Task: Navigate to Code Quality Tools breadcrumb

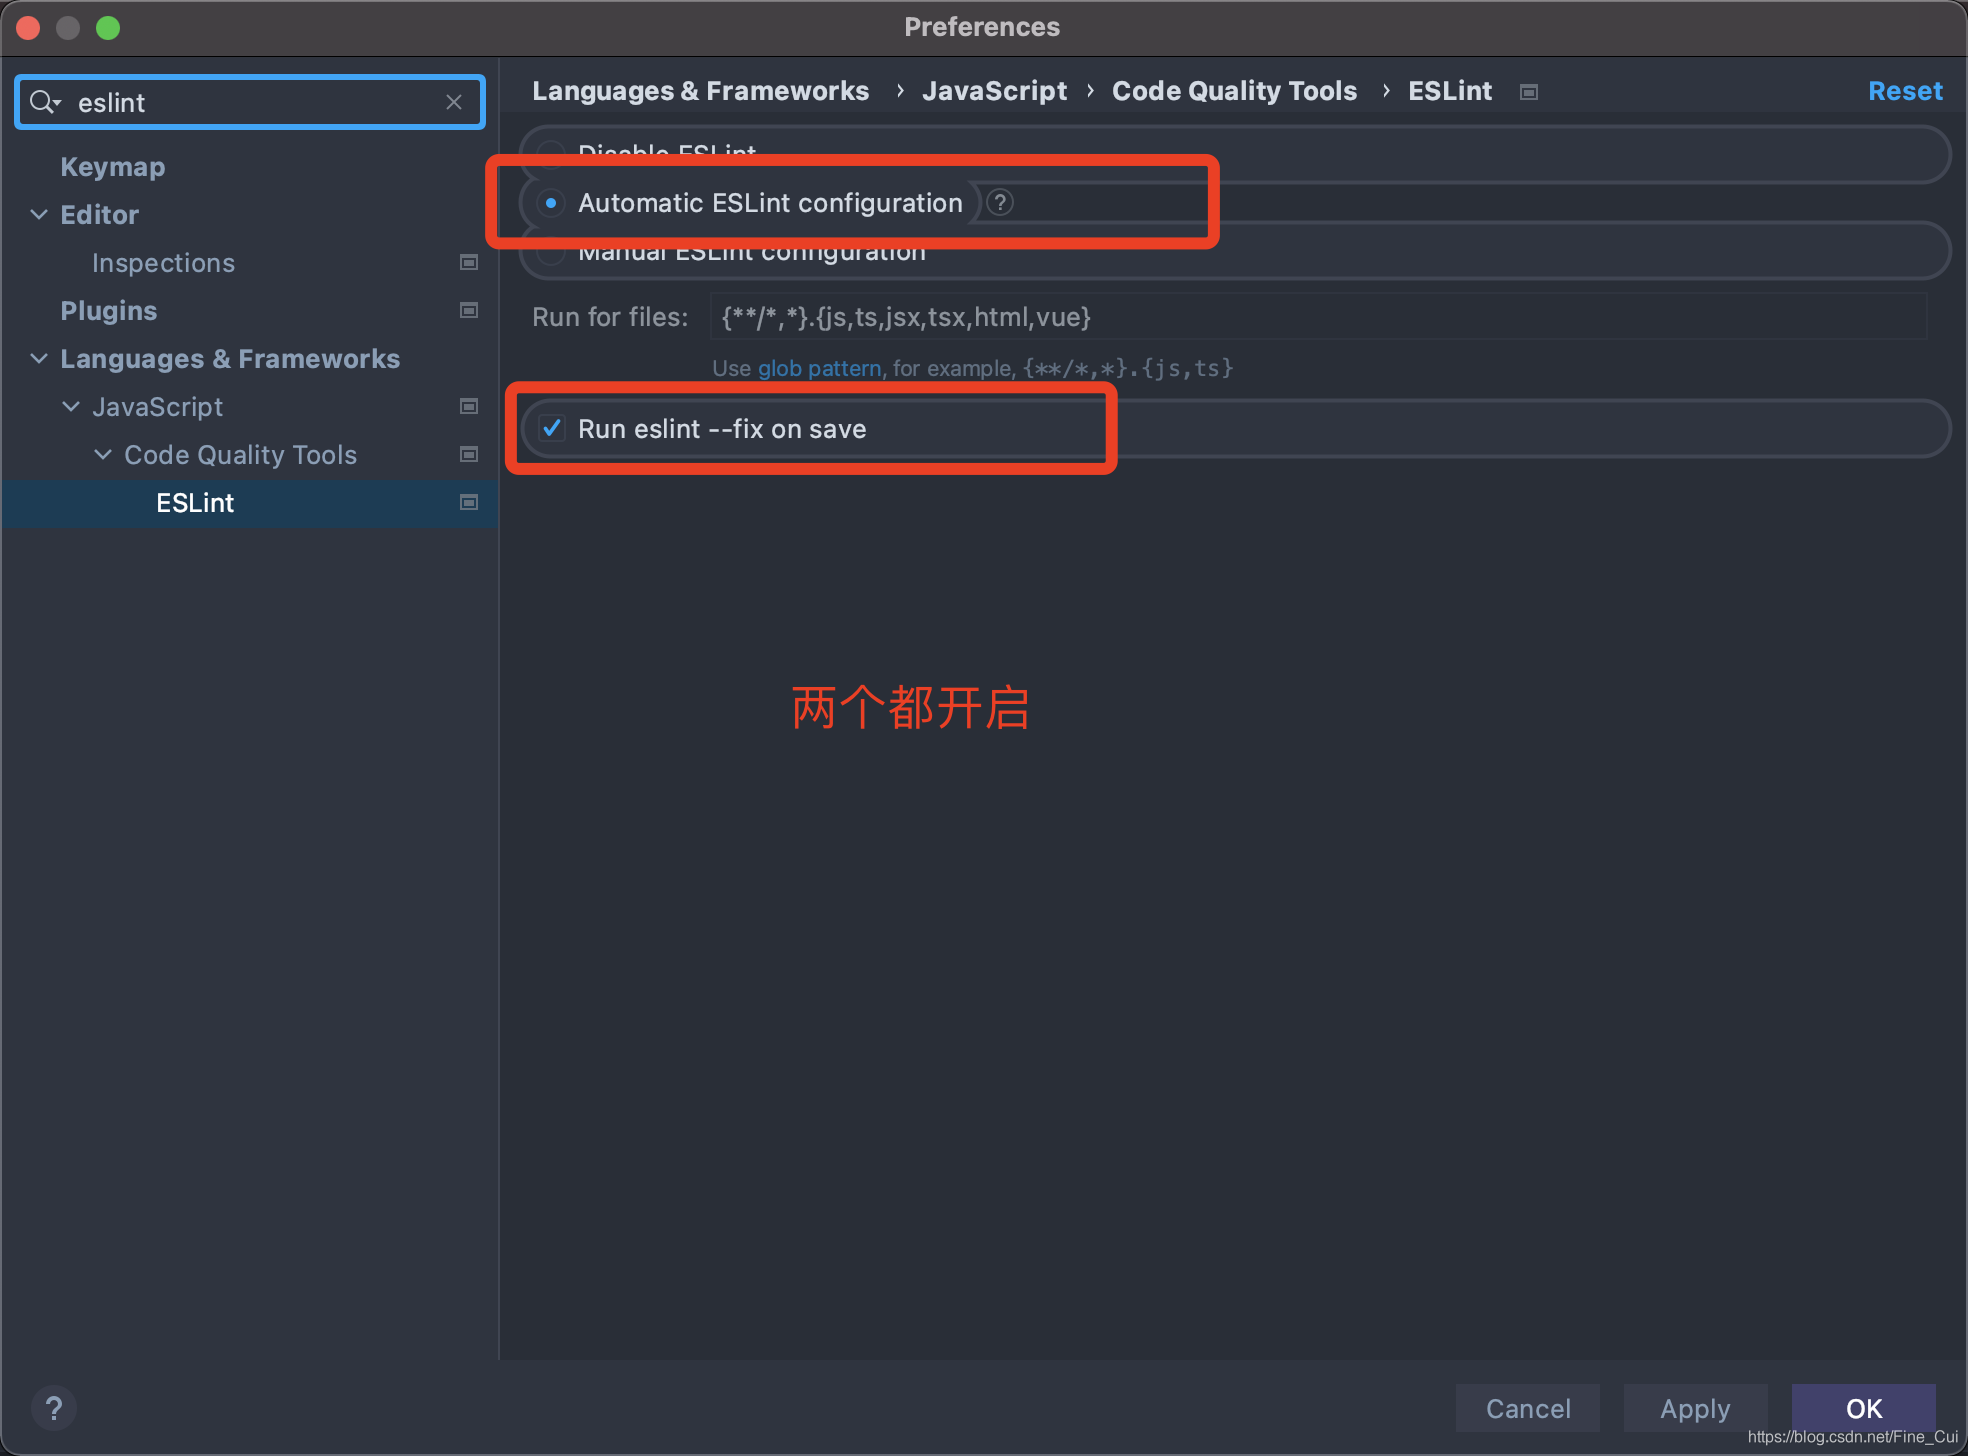Action: [1234, 91]
